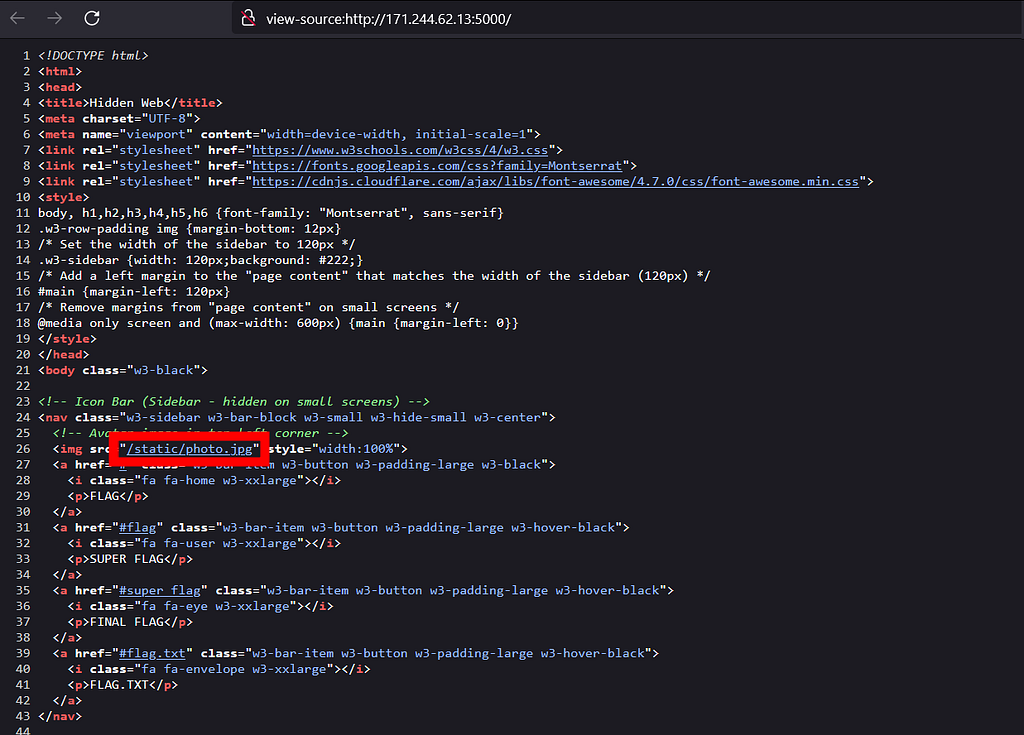Viewport: 1024px width, 735px height.
Task: Click the 'SUPER FLAG' paragraph text
Action: (x=127, y=559)
